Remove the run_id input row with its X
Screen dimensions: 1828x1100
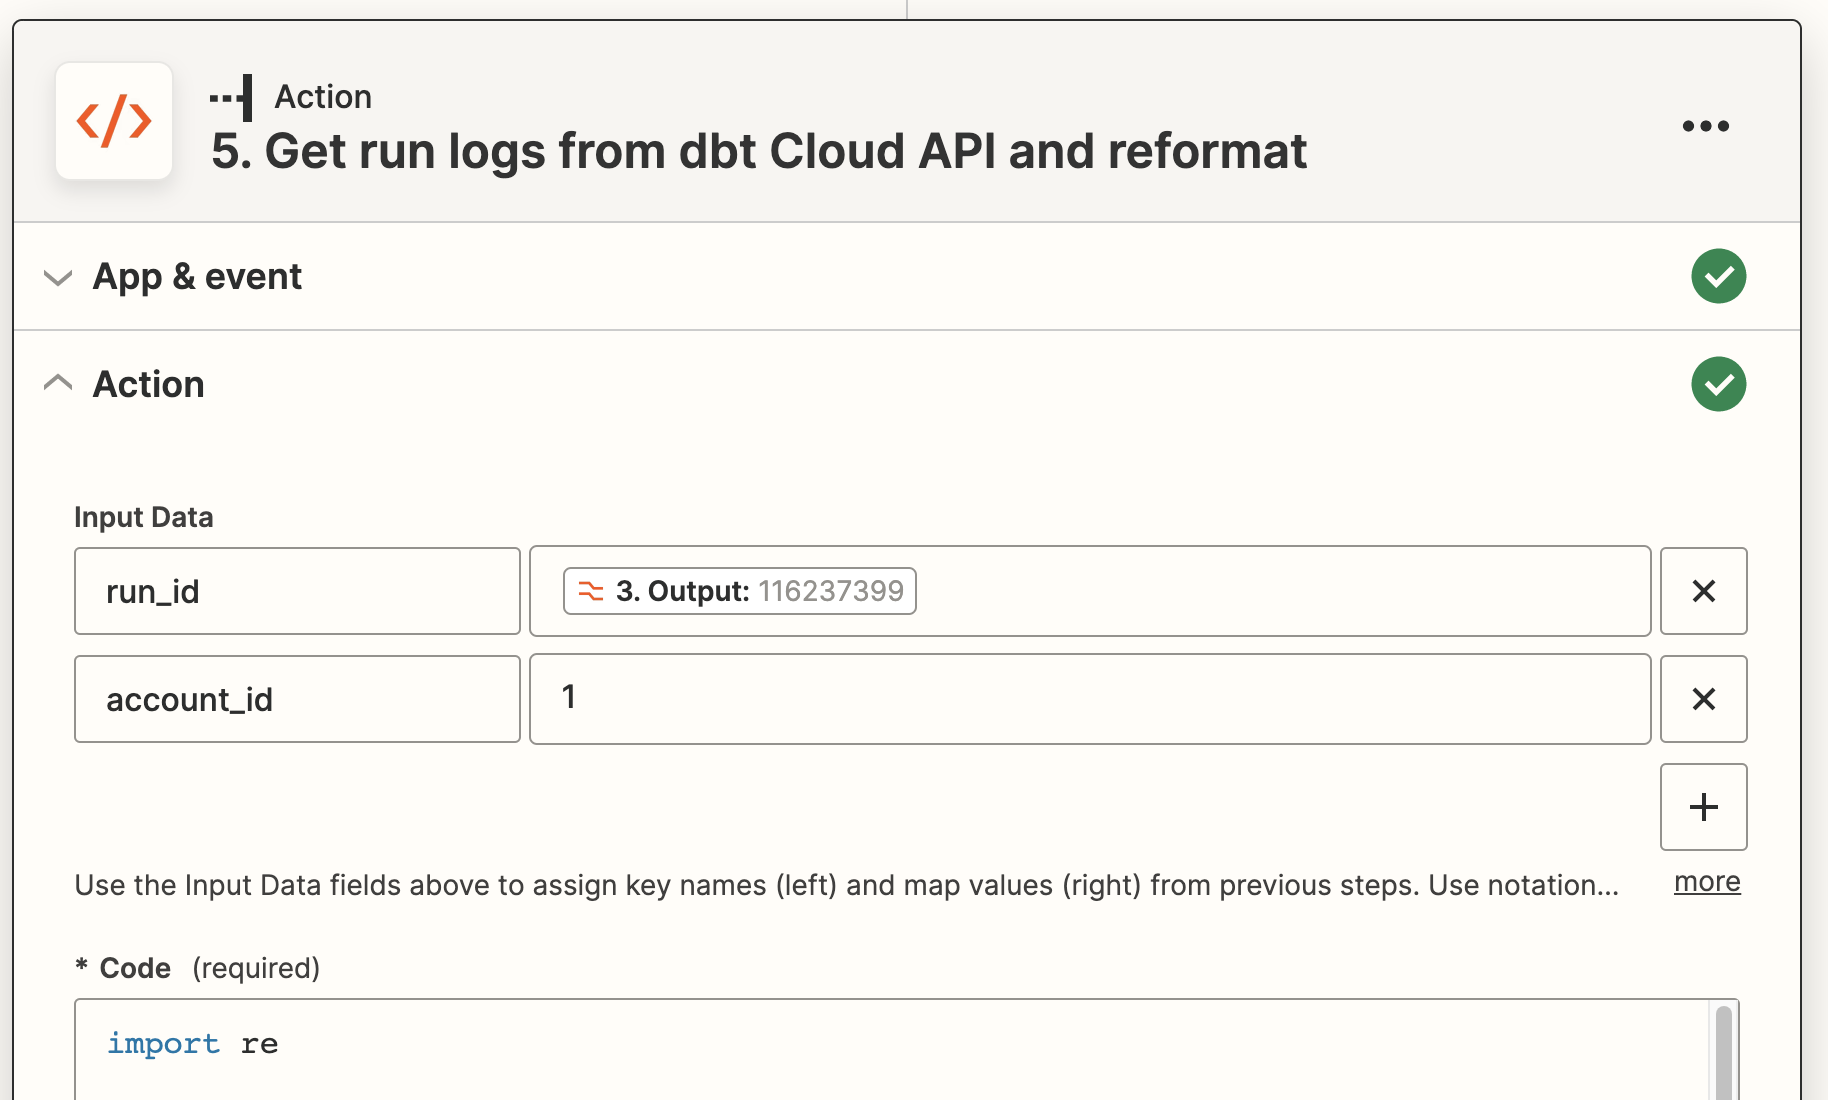click(1703, 591)
